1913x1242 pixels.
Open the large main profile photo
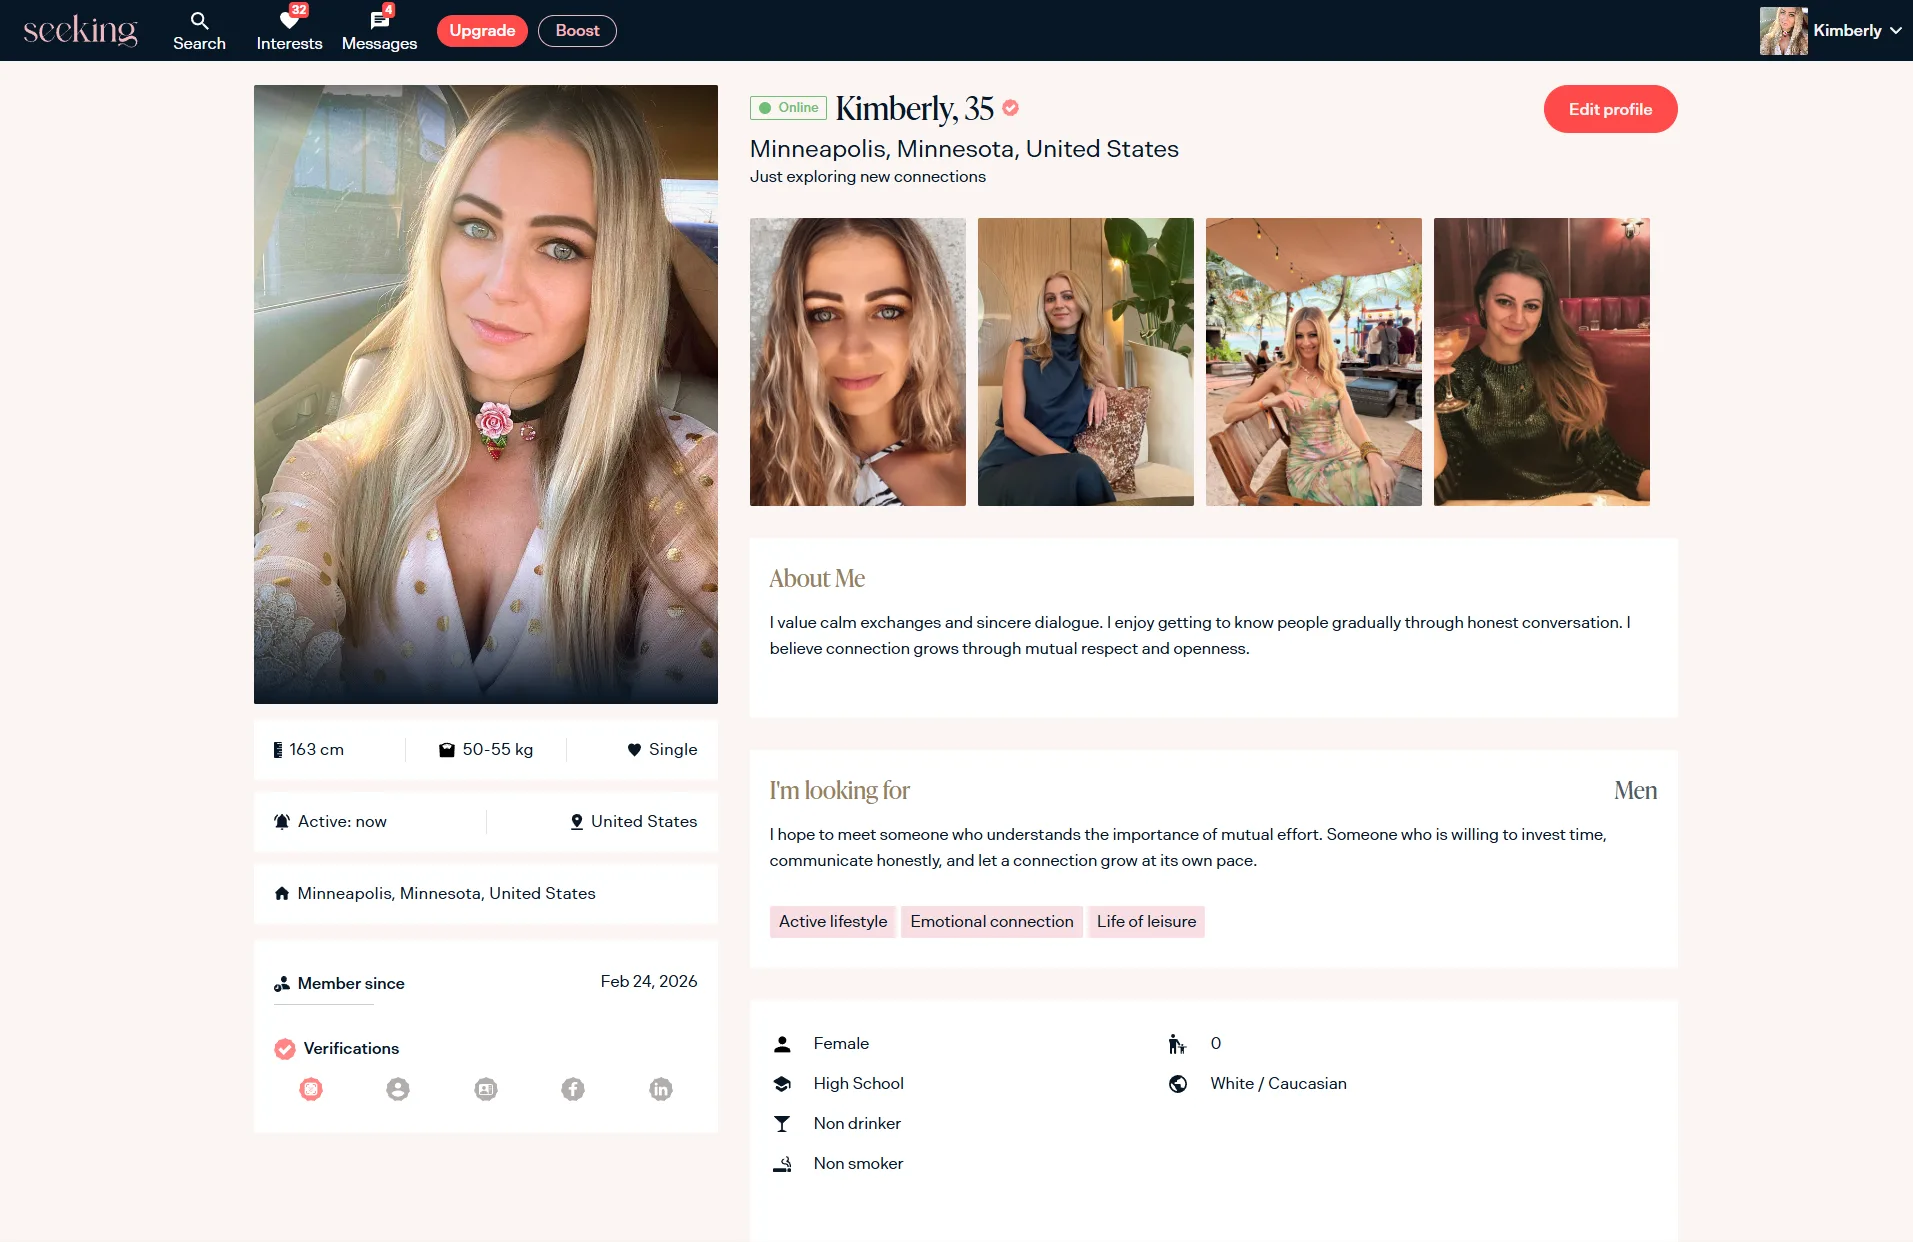(486, 394)
